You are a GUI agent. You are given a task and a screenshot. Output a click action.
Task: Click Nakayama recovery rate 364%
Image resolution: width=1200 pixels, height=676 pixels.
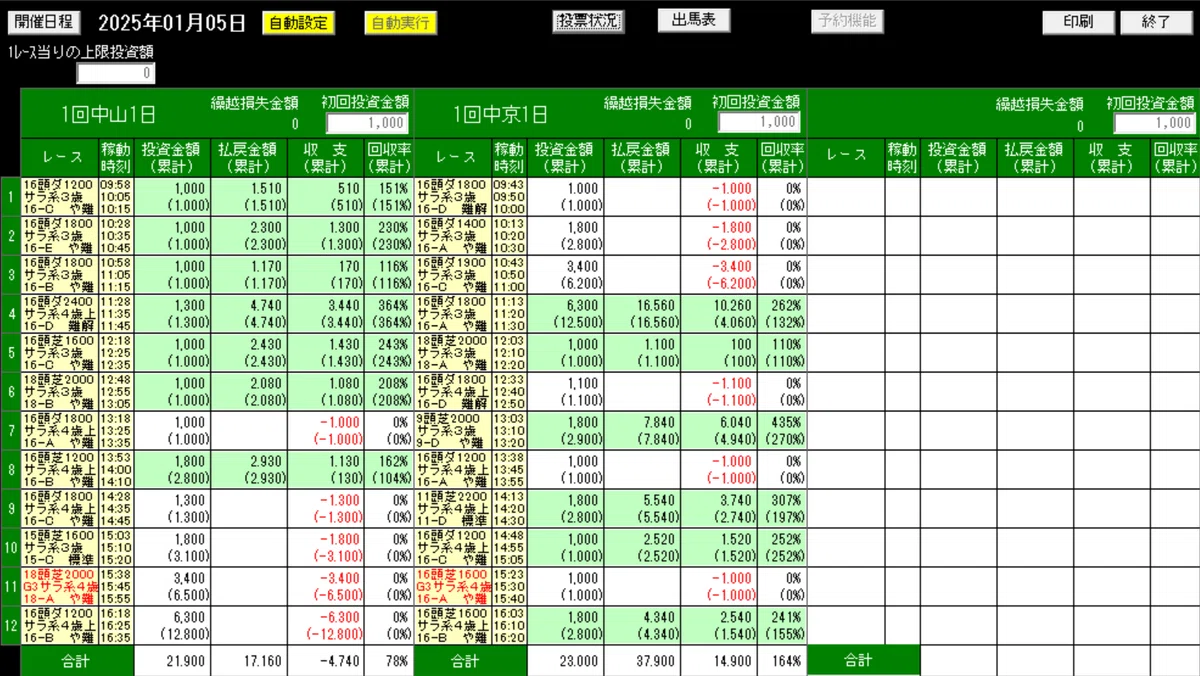pyautogui.click(x=394, y=306)
